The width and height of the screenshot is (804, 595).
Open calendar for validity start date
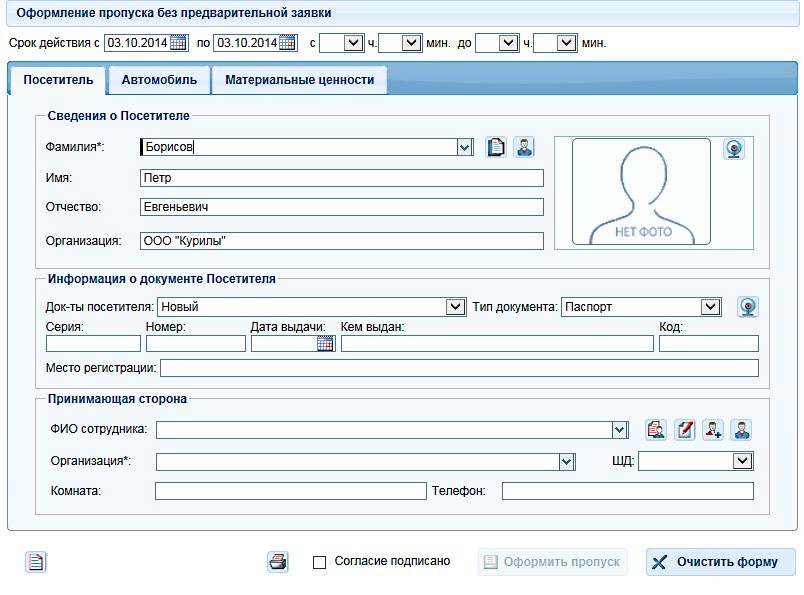click(x=178, y=43)
